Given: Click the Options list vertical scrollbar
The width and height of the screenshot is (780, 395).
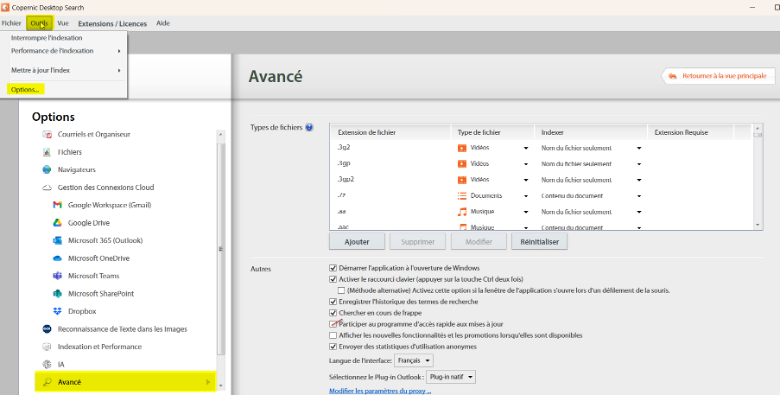Looking at the screenshot, I should [x=221, y=259].
